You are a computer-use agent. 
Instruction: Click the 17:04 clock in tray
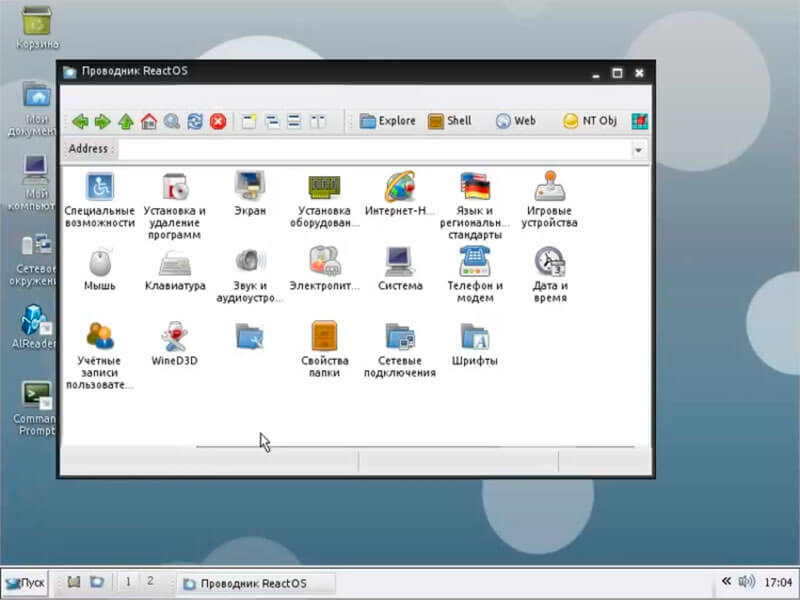coord(778,582)
